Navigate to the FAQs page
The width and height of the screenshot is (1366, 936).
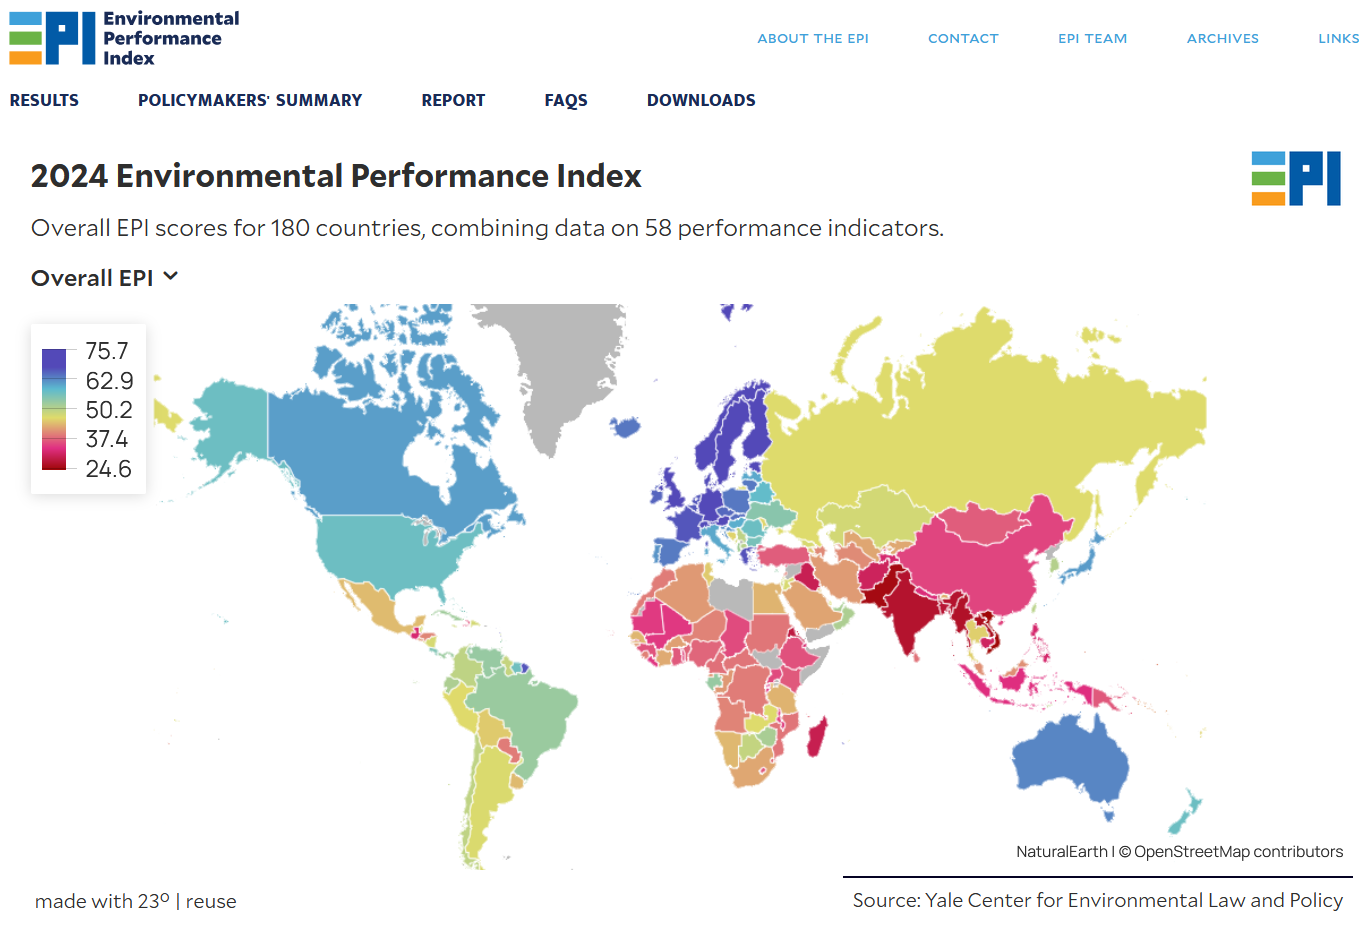[566, 100]
